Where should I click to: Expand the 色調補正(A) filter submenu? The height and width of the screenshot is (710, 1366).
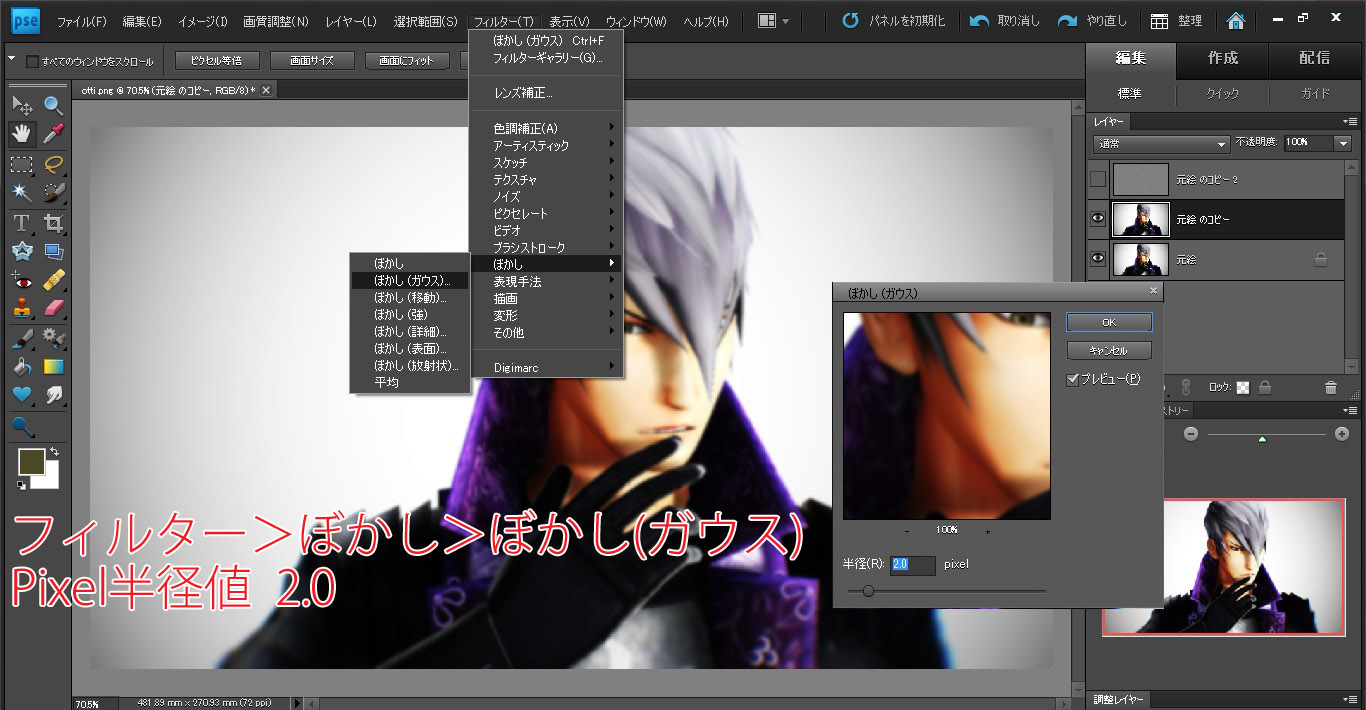pos(546,128)
